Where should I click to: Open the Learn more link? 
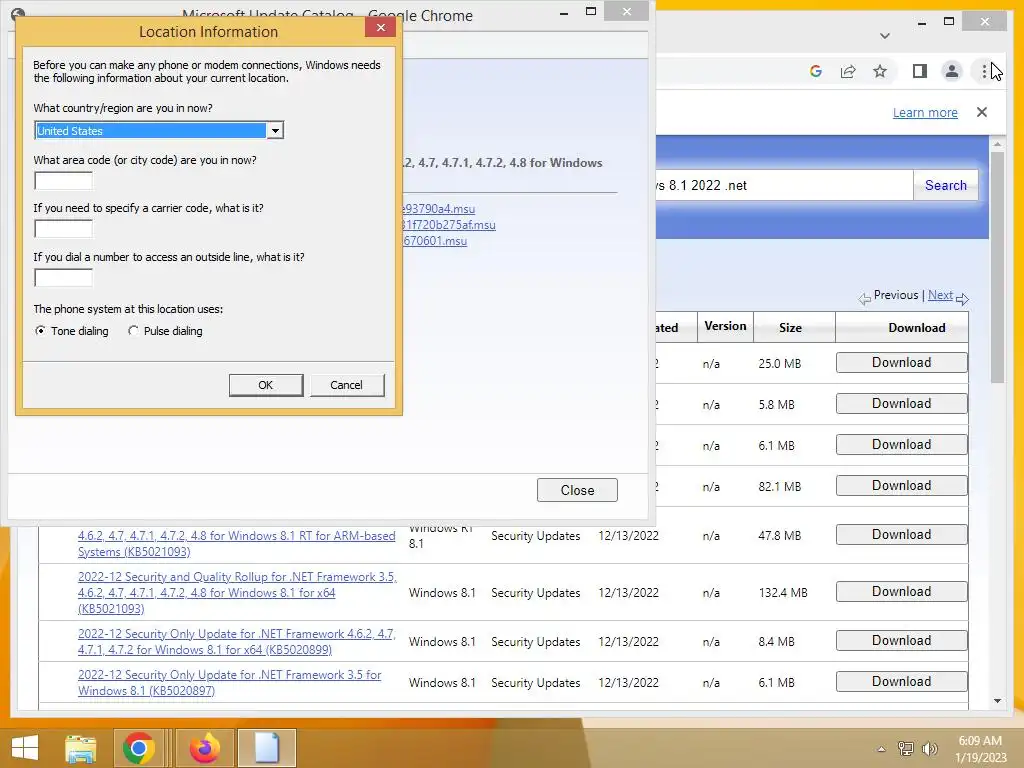[x=925, y=112]
